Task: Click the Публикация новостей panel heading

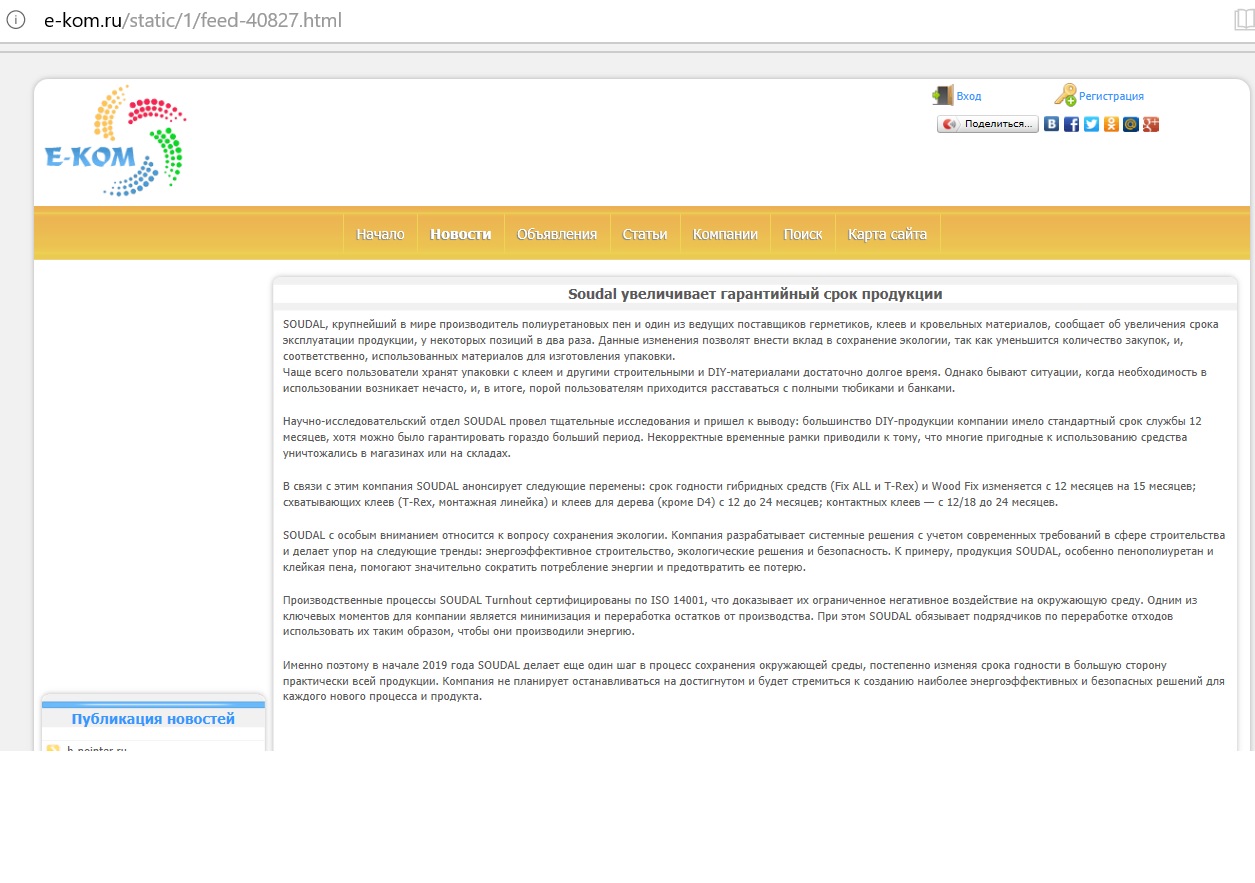Action: pos(153,719)
